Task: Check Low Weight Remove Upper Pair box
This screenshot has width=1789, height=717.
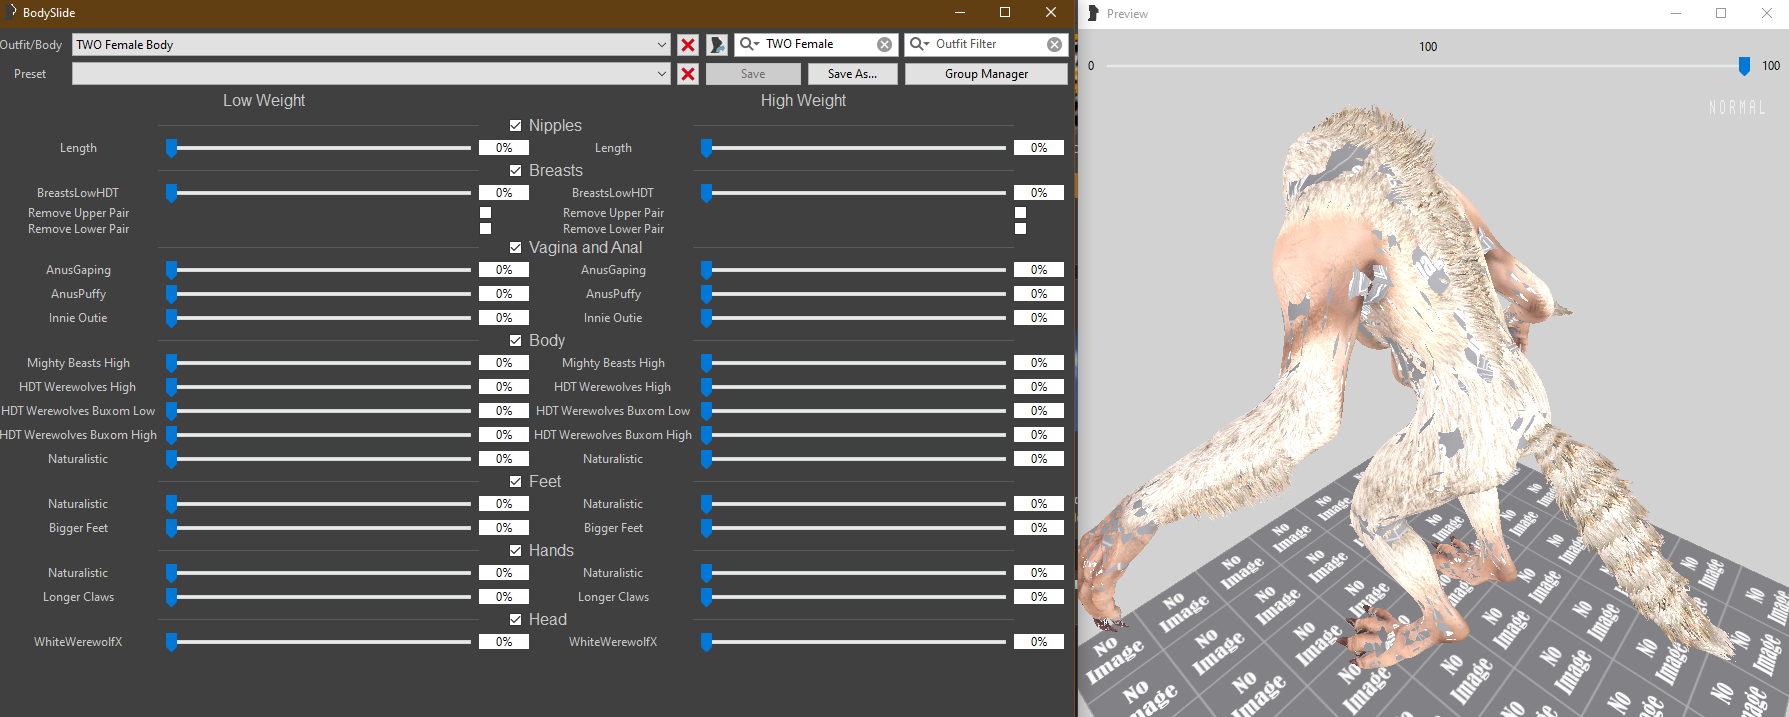Action: tap(486, 212)
